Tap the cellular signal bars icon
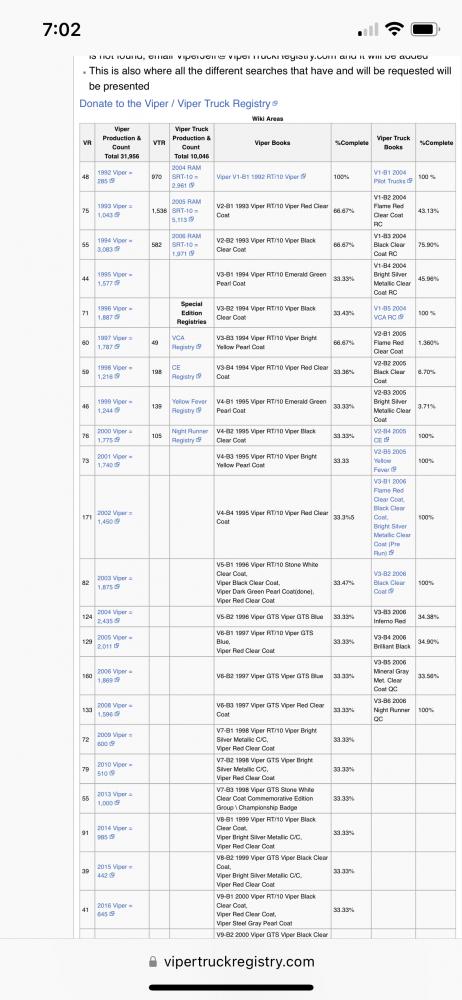Screen dimensions: 462x1000 coord(368,29)
